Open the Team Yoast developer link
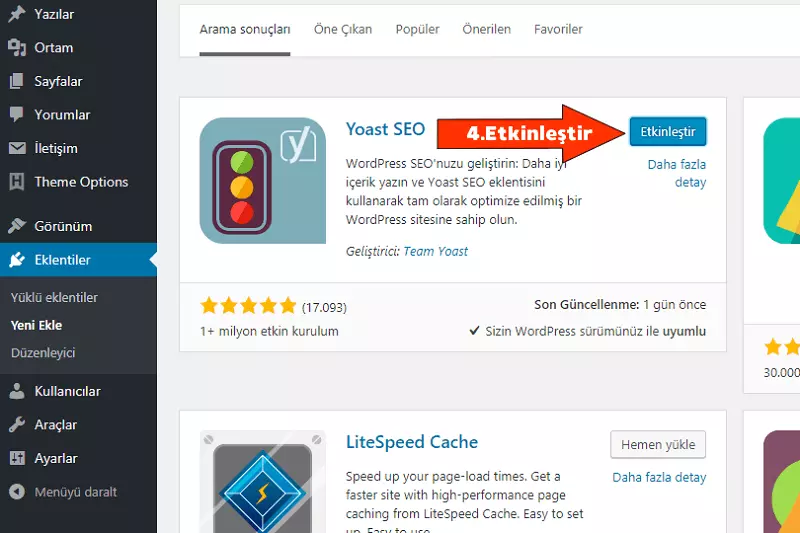 coord(435,251)
